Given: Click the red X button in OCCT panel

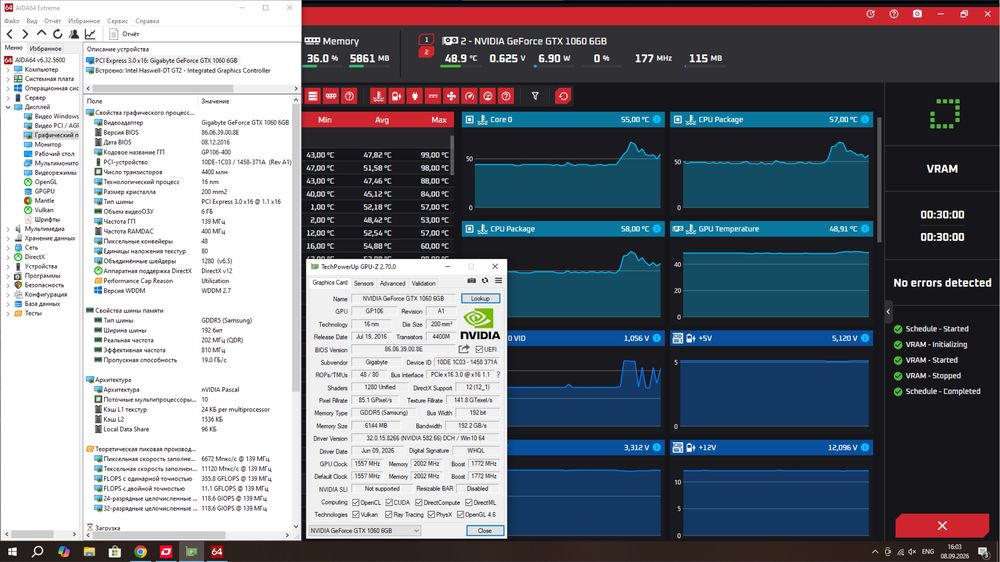Looking at the screenshot, I should click(942, 526).
